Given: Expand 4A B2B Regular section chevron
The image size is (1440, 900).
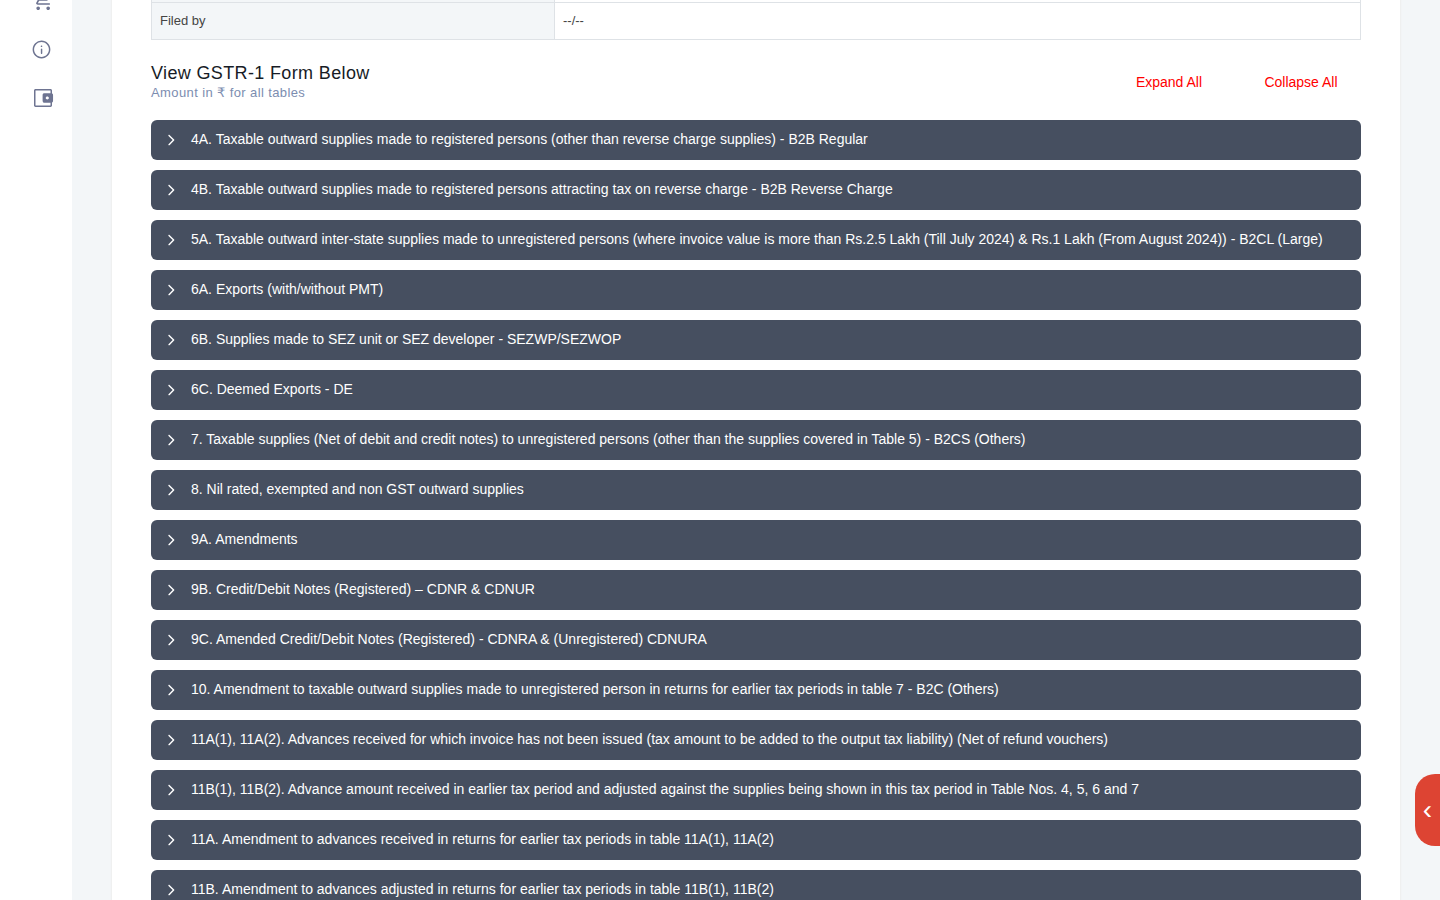Looking at the screenshot, I should (x=171, y=140).
